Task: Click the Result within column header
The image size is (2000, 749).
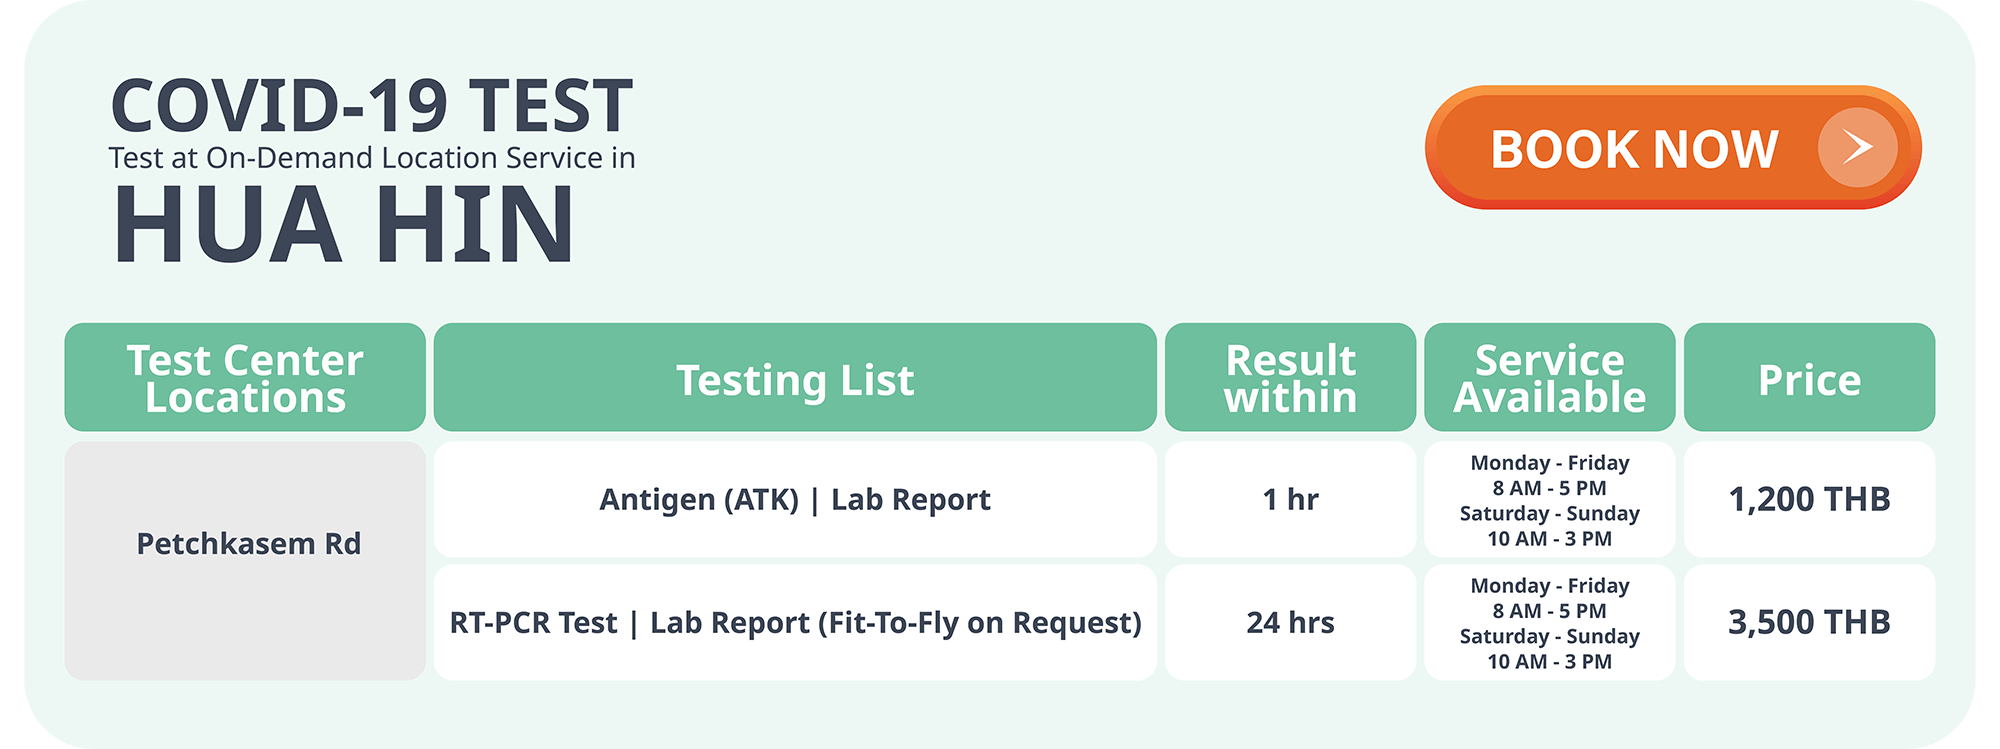Action: (1290, 378)
